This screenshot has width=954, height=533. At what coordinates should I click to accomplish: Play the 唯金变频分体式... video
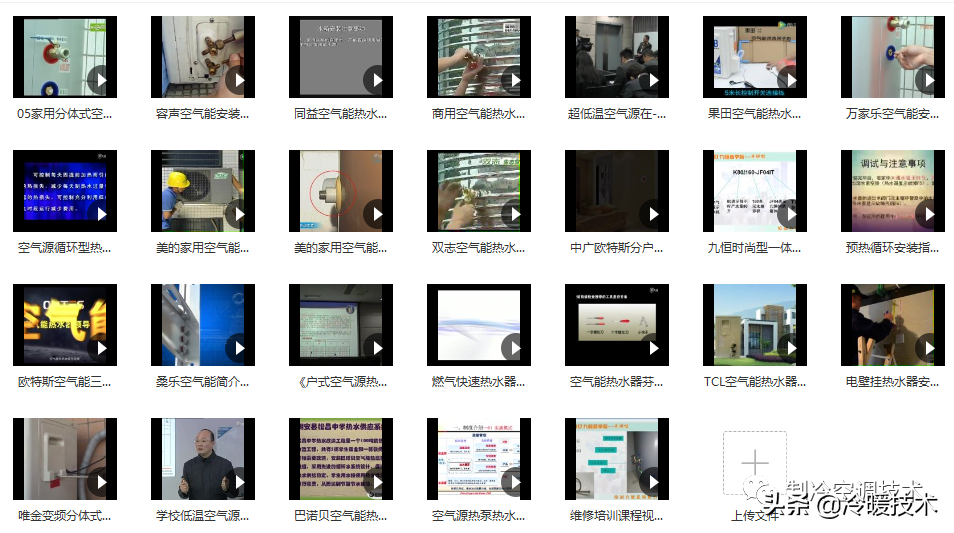(100, 482)
